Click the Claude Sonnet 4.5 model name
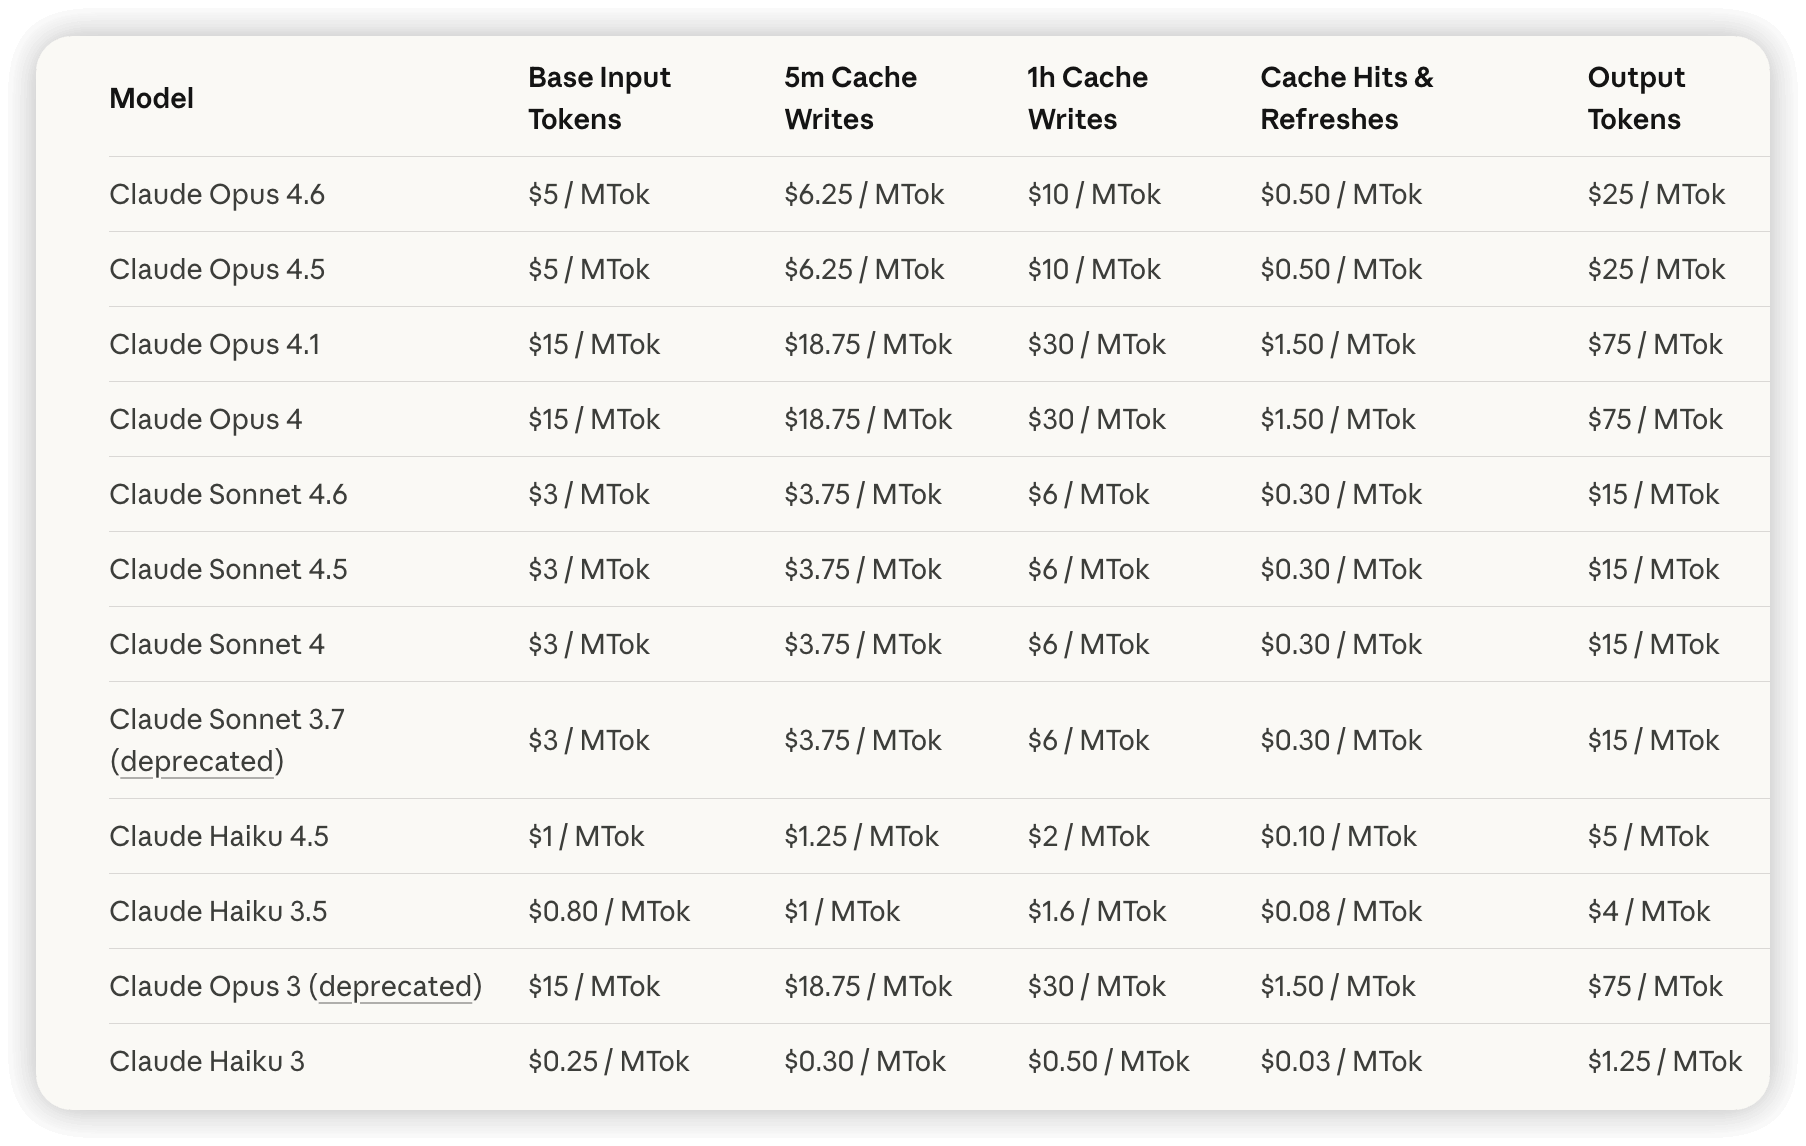 point(228,569)
